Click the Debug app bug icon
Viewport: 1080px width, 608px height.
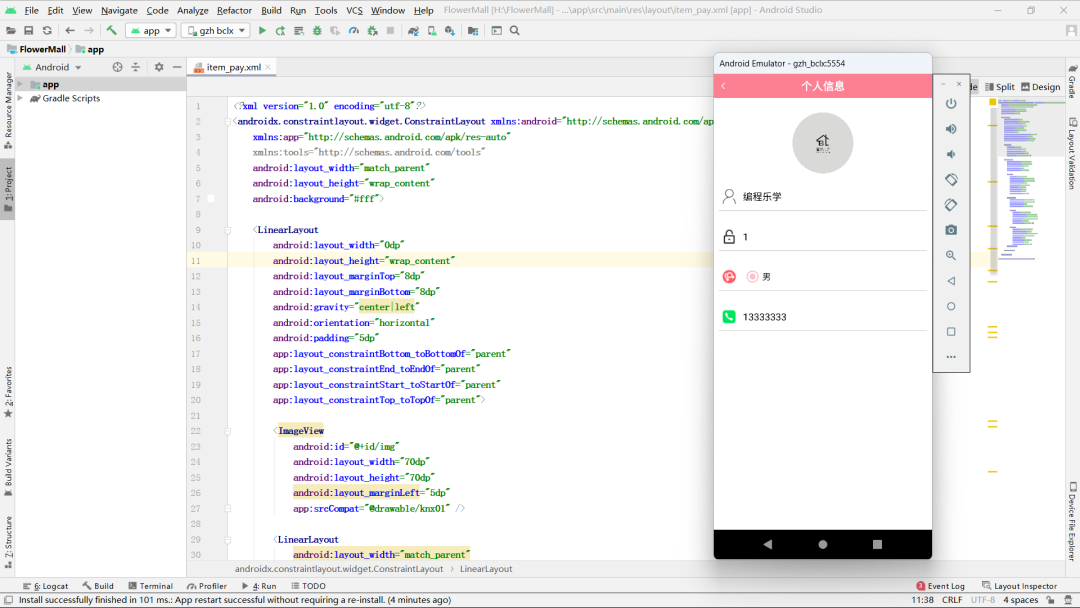pos(317,31)
